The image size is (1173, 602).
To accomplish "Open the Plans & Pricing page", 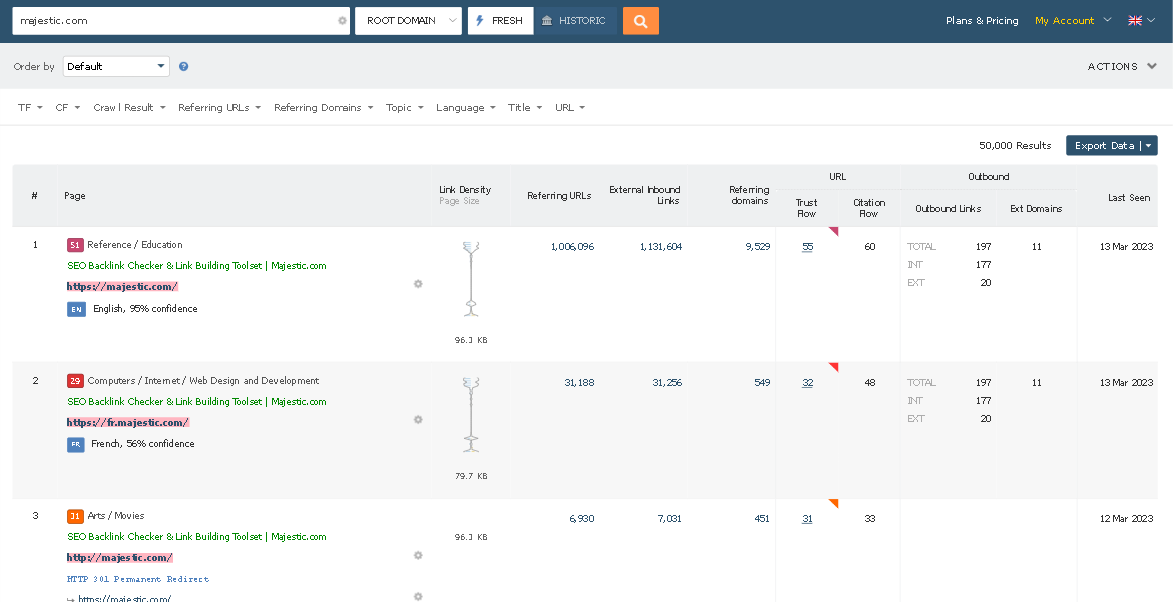I will (982, 20).
